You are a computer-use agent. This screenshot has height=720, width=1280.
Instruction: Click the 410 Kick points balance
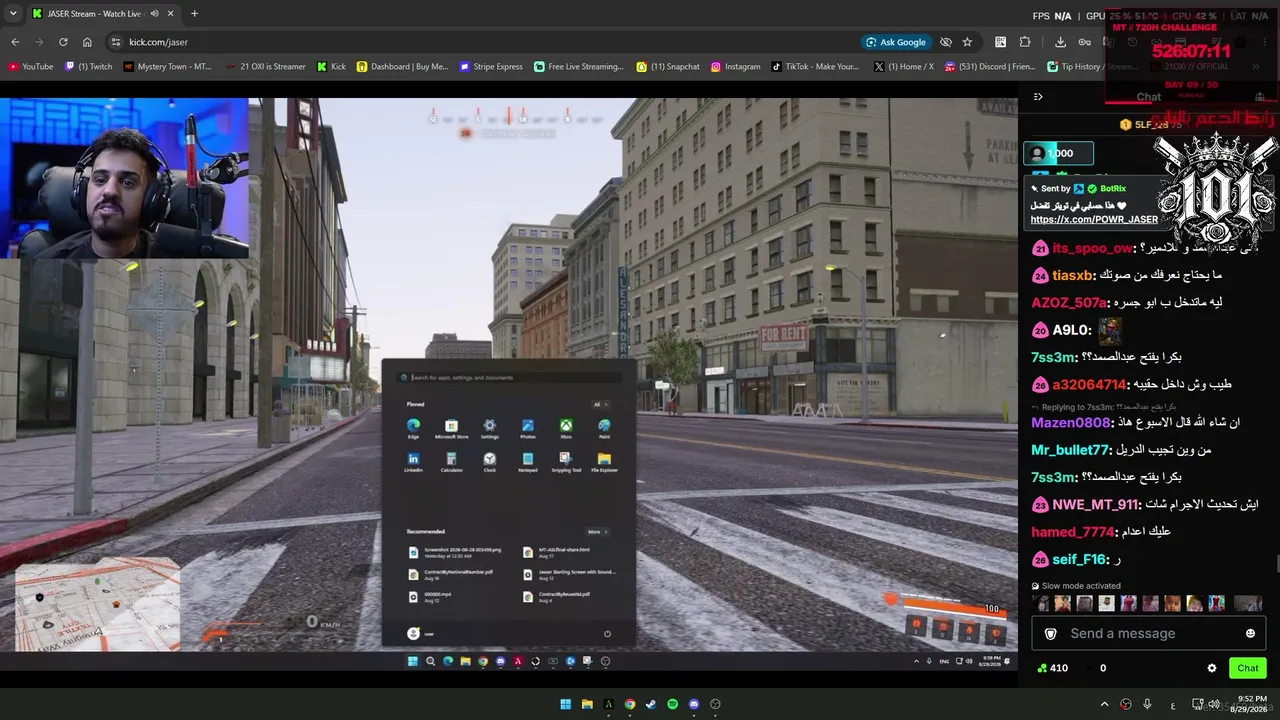(x=1053, y=668)
